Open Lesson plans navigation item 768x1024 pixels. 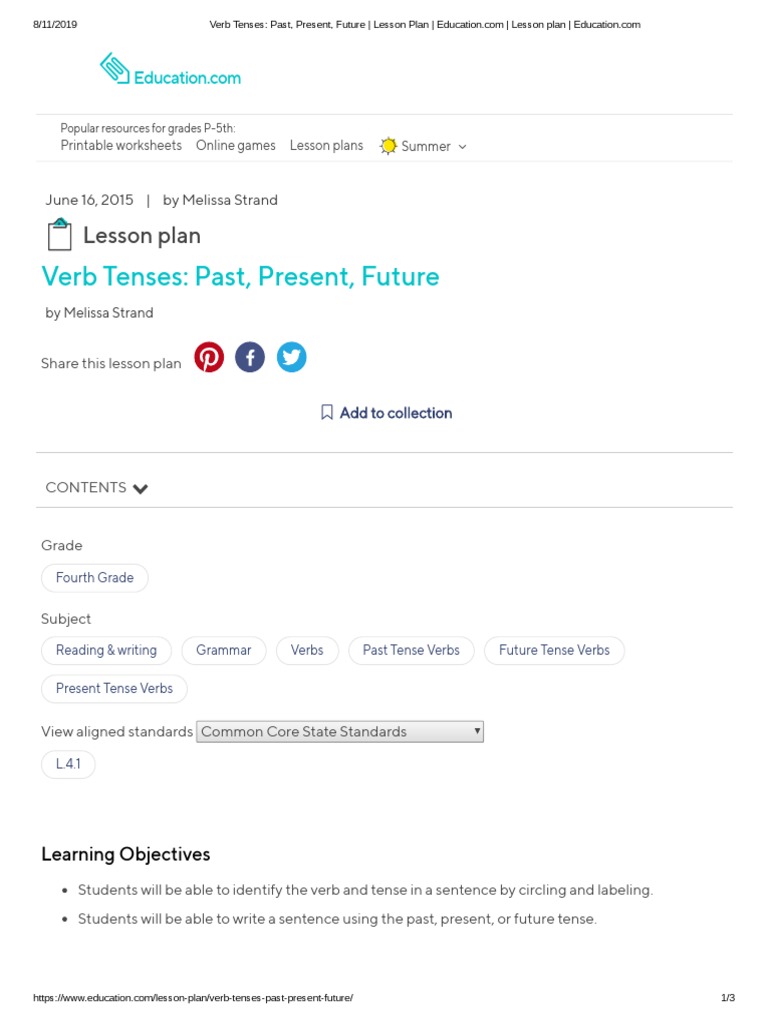(326, 145)
